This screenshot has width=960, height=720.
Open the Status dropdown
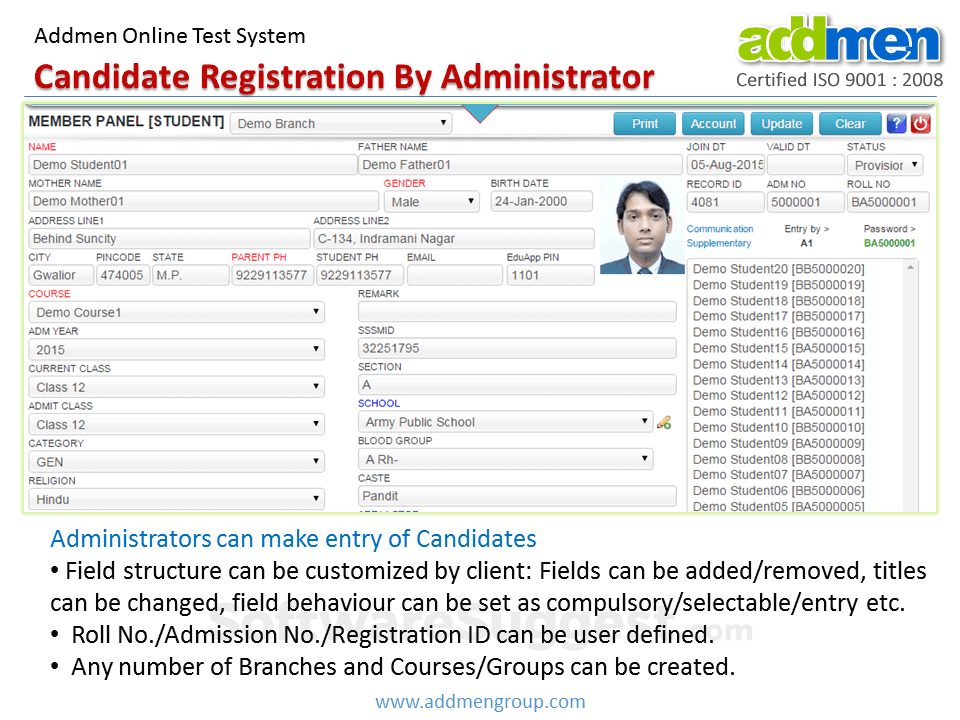(886, 165)
